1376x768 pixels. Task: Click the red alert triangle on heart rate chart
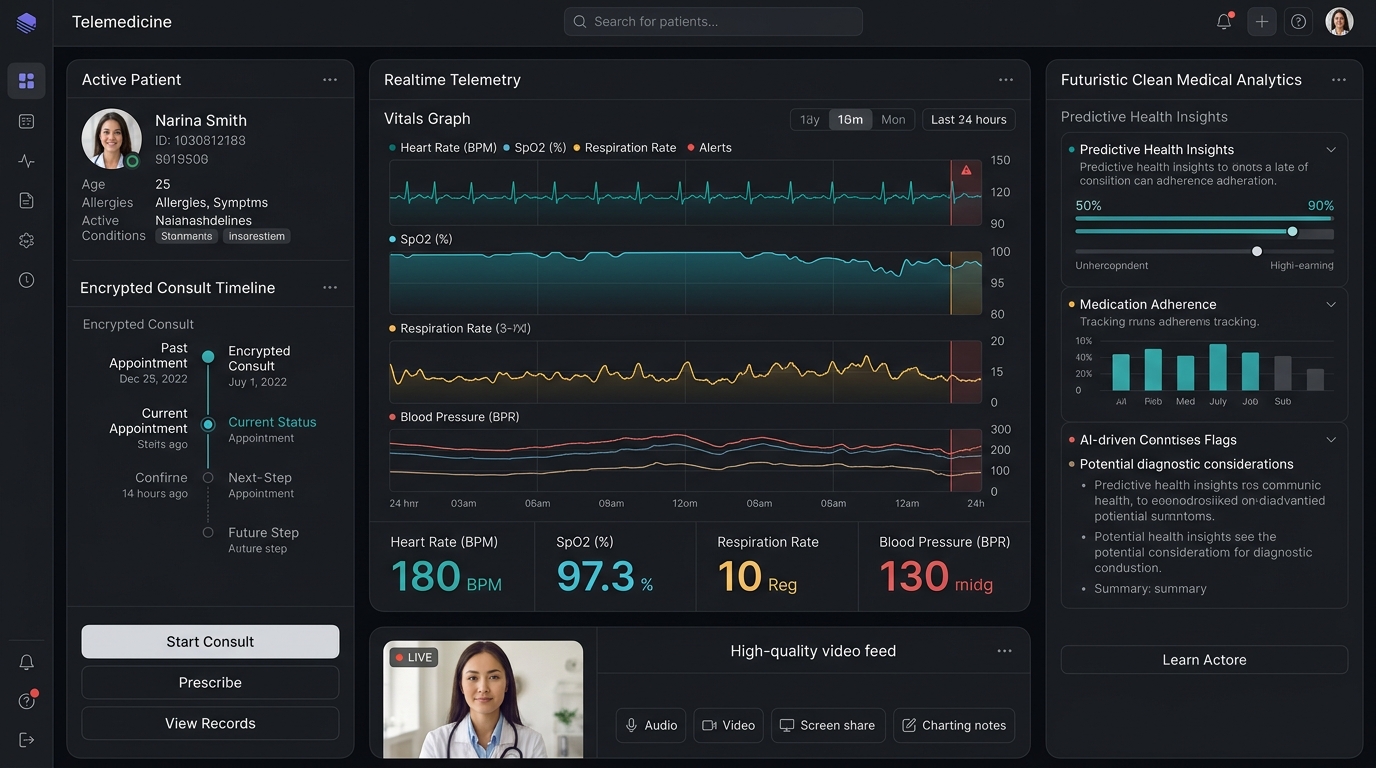(x=966, y=171)
